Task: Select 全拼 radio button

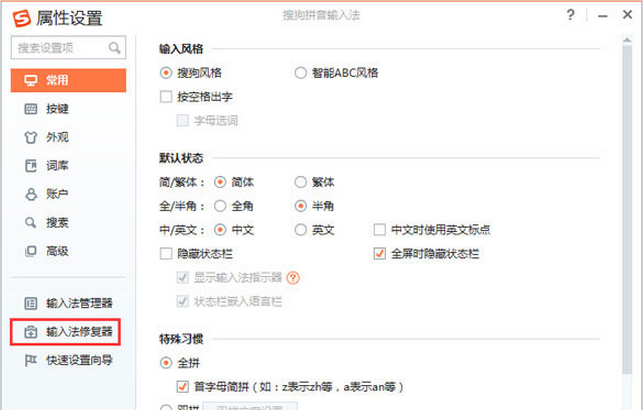Action: coord(166,363)
